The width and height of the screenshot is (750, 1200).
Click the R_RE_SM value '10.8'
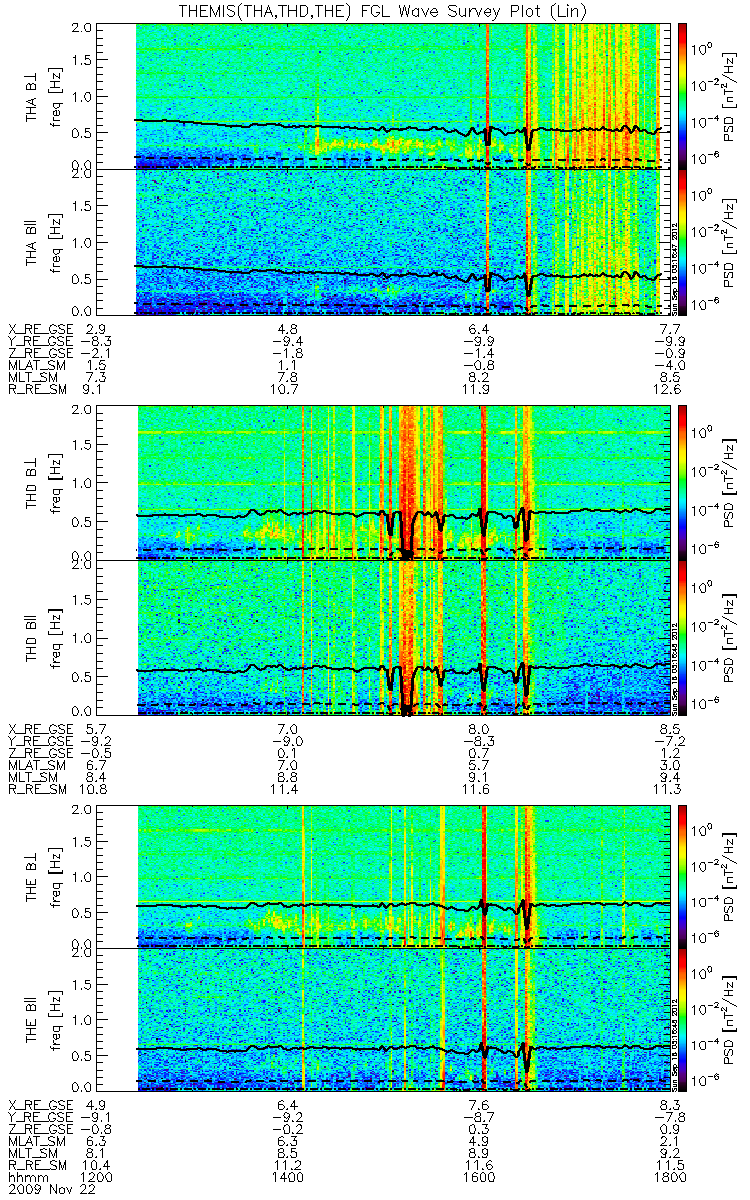97,791
